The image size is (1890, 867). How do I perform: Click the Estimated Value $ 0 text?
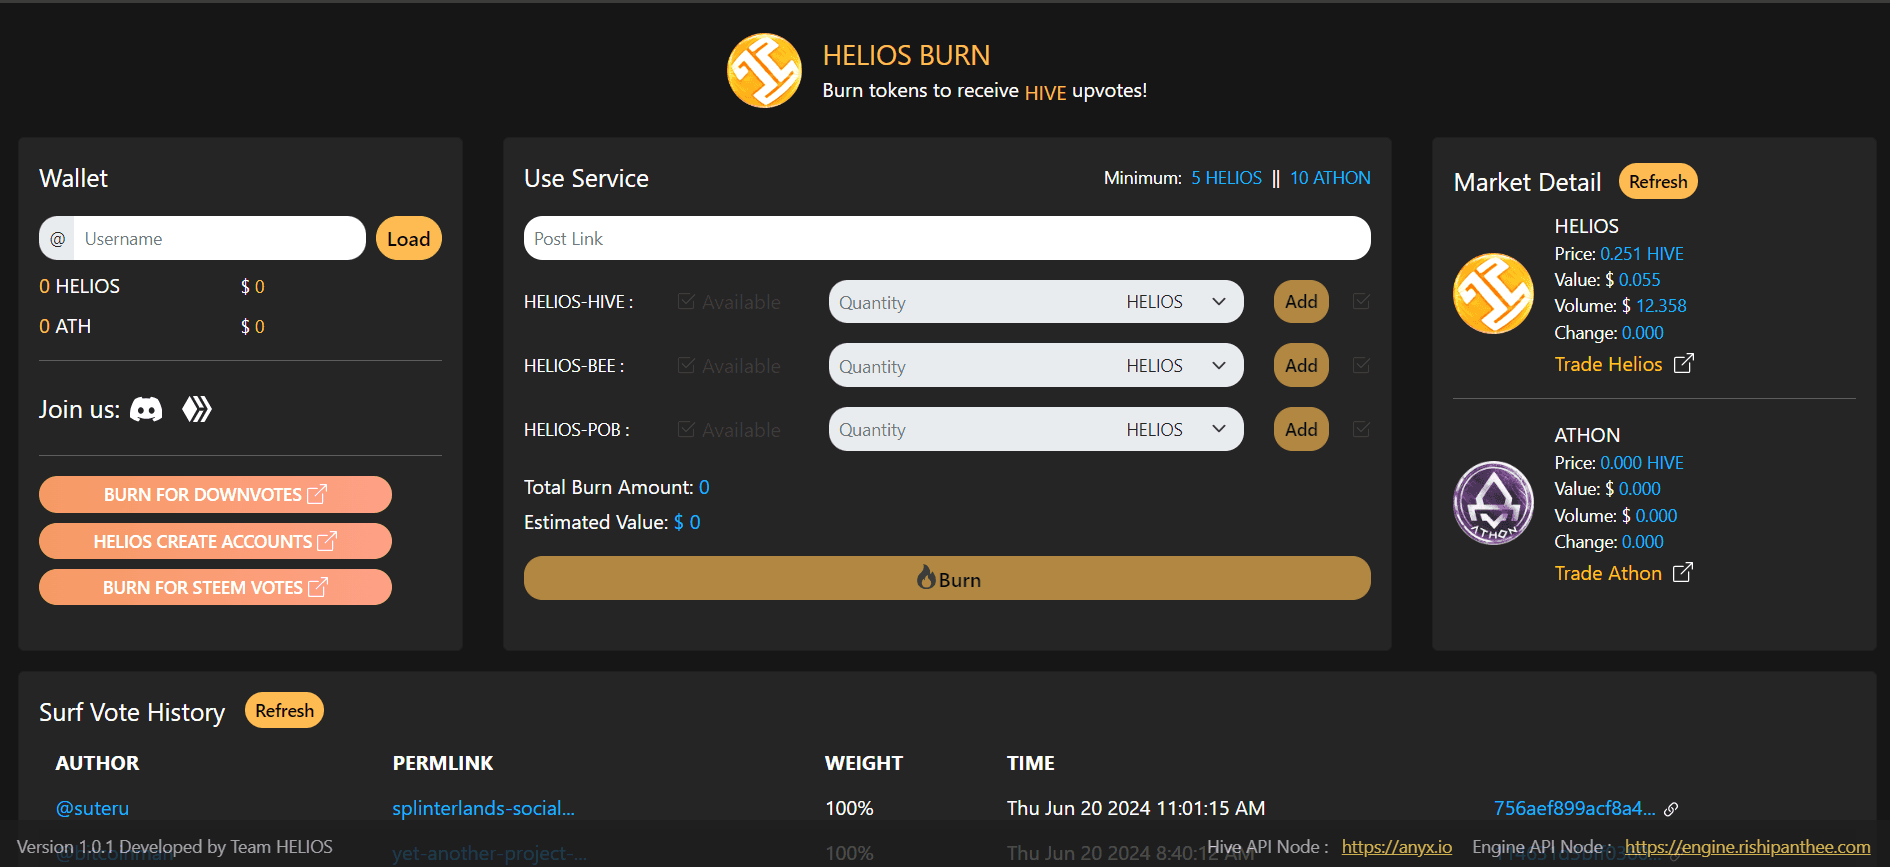(687, 522)
